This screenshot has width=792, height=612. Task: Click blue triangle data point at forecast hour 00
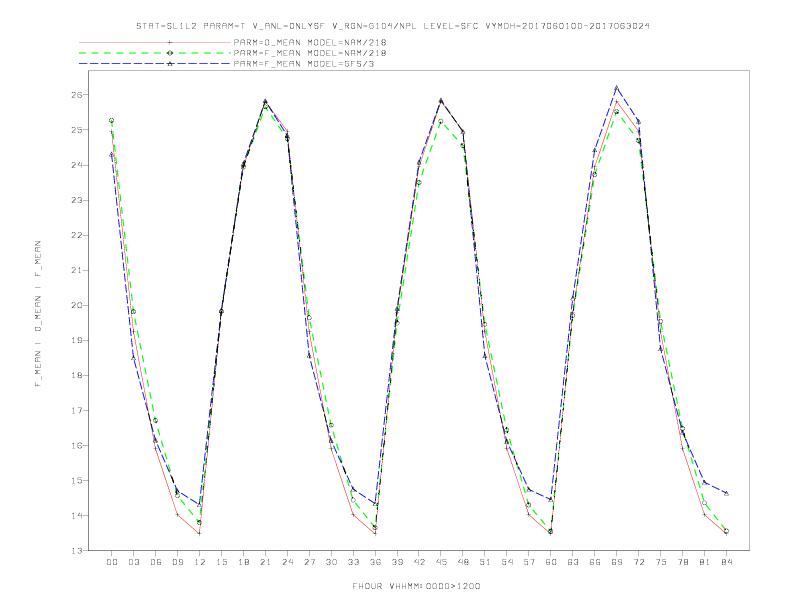point(112,155)
